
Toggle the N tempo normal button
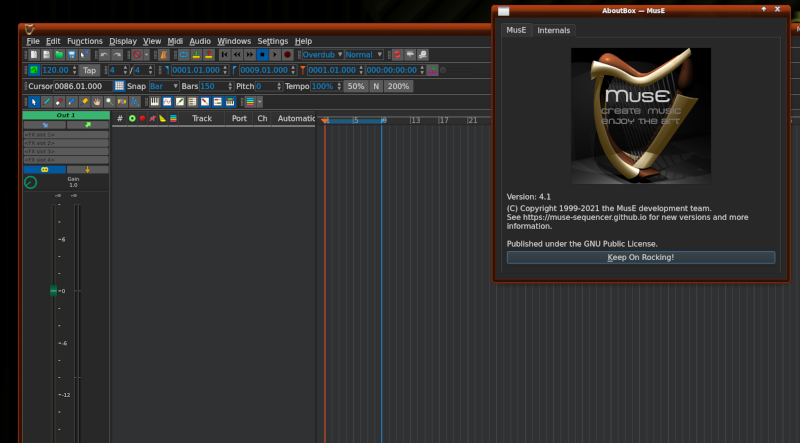tap(376, 87)
